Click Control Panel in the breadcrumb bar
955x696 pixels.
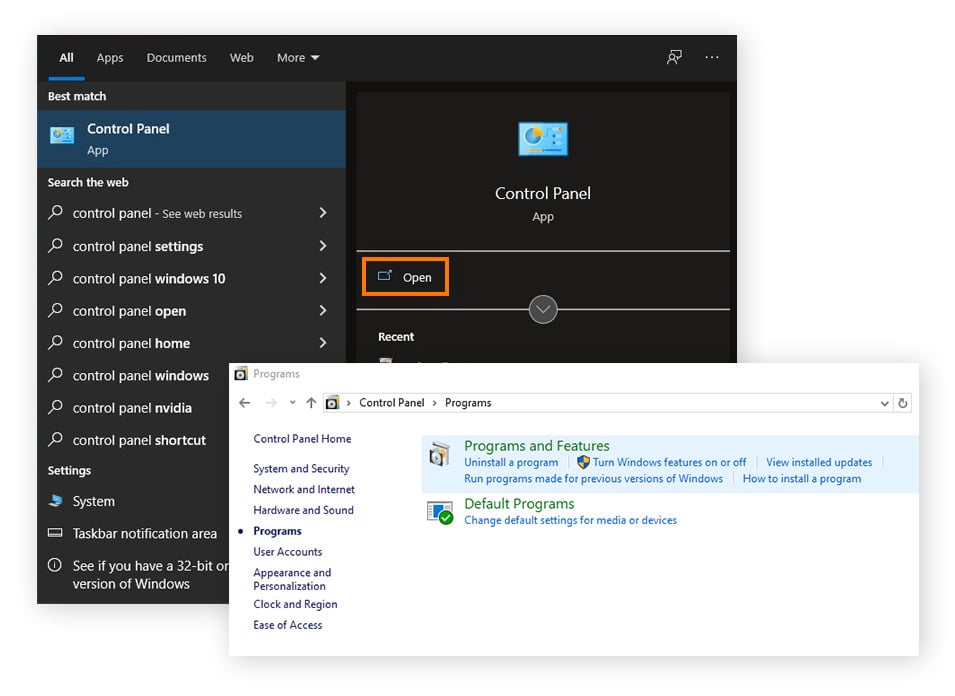391,402
